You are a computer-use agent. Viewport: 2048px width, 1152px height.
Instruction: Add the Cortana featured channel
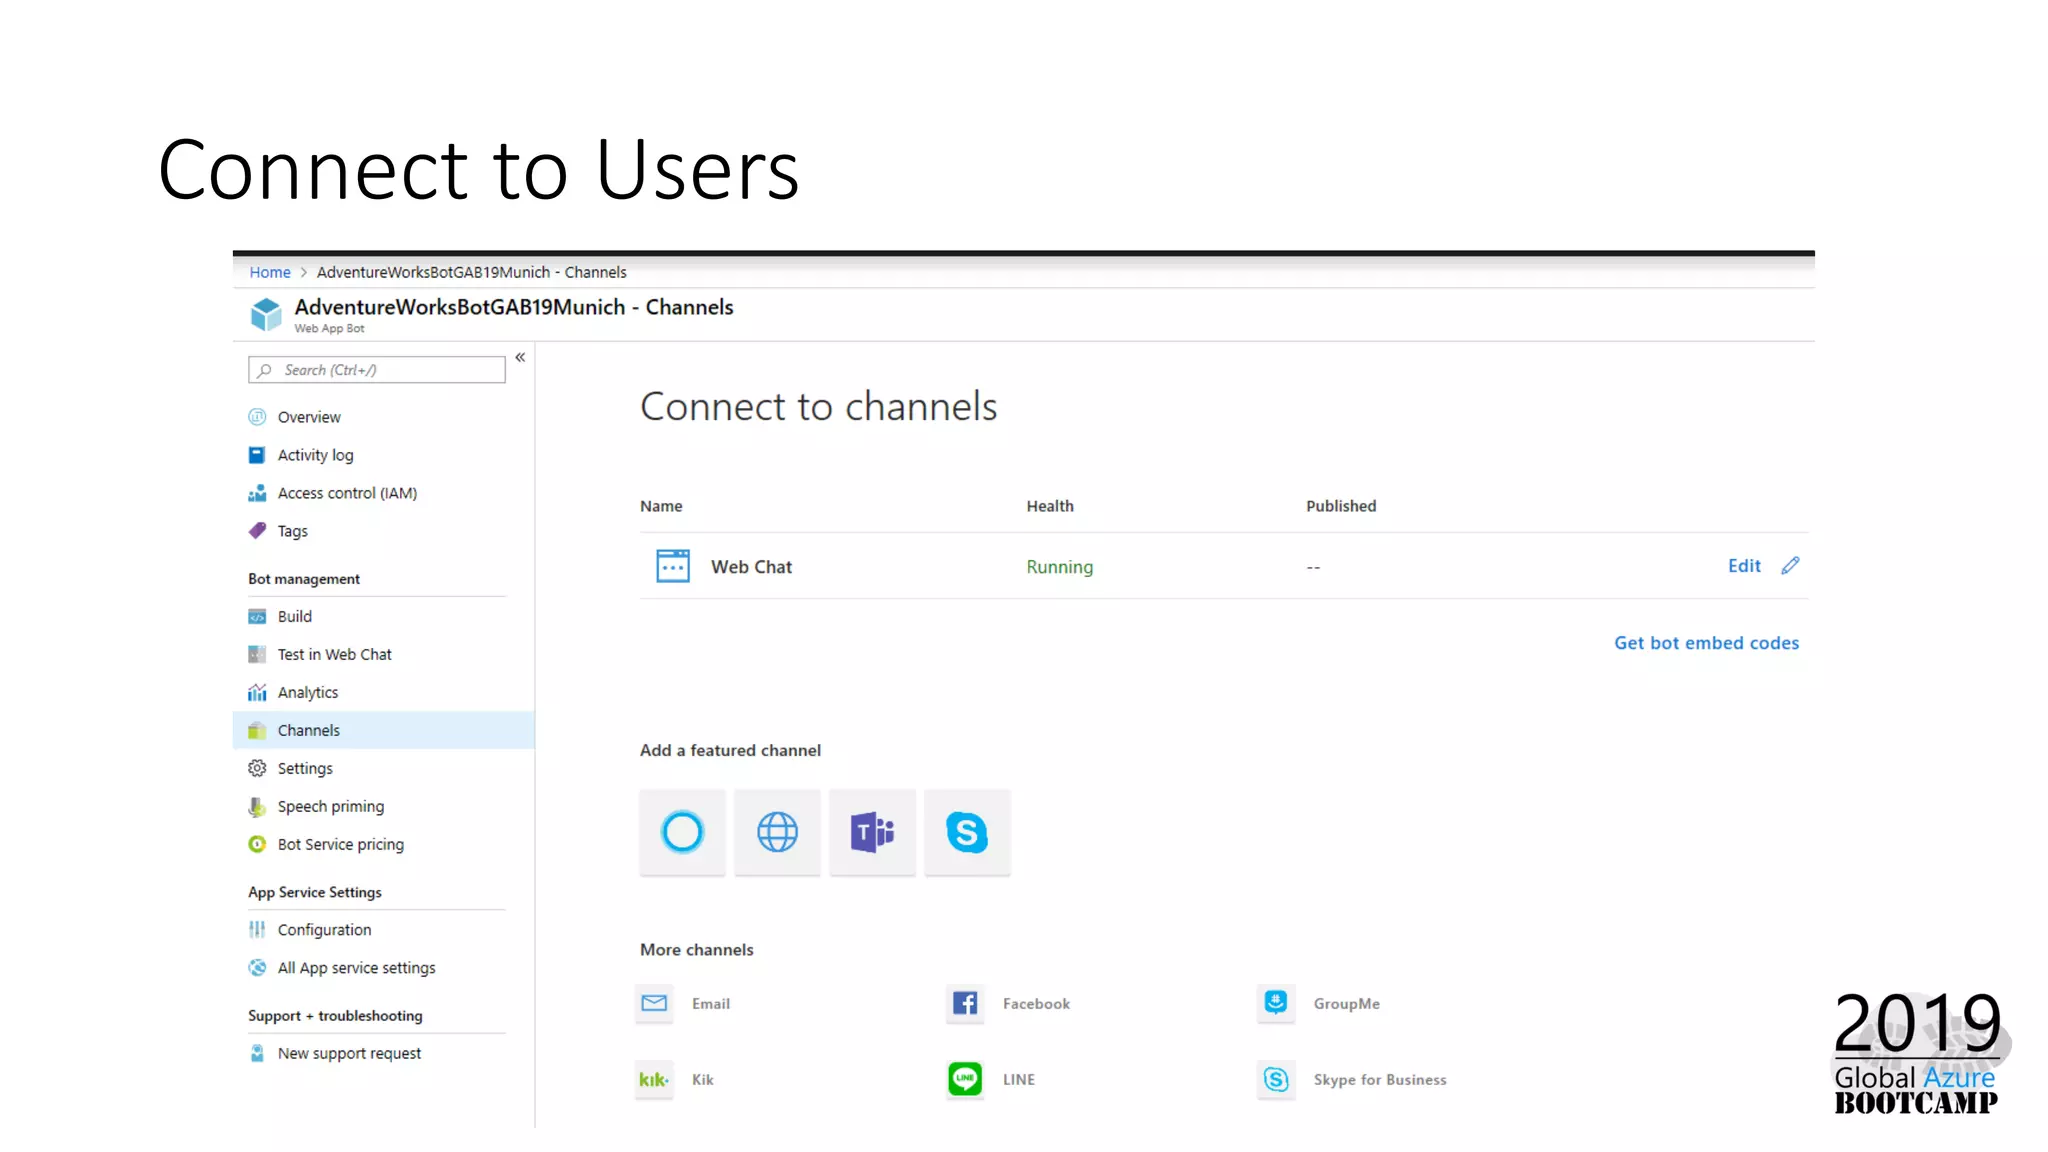pos(682,832)
